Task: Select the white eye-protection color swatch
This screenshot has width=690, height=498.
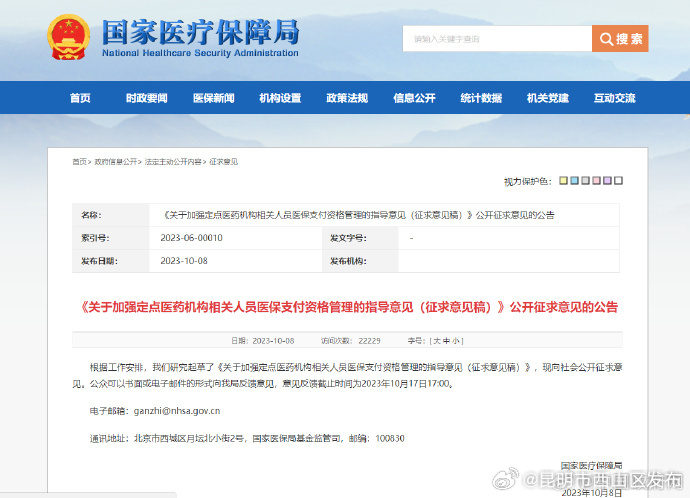Action: (618, 180)
